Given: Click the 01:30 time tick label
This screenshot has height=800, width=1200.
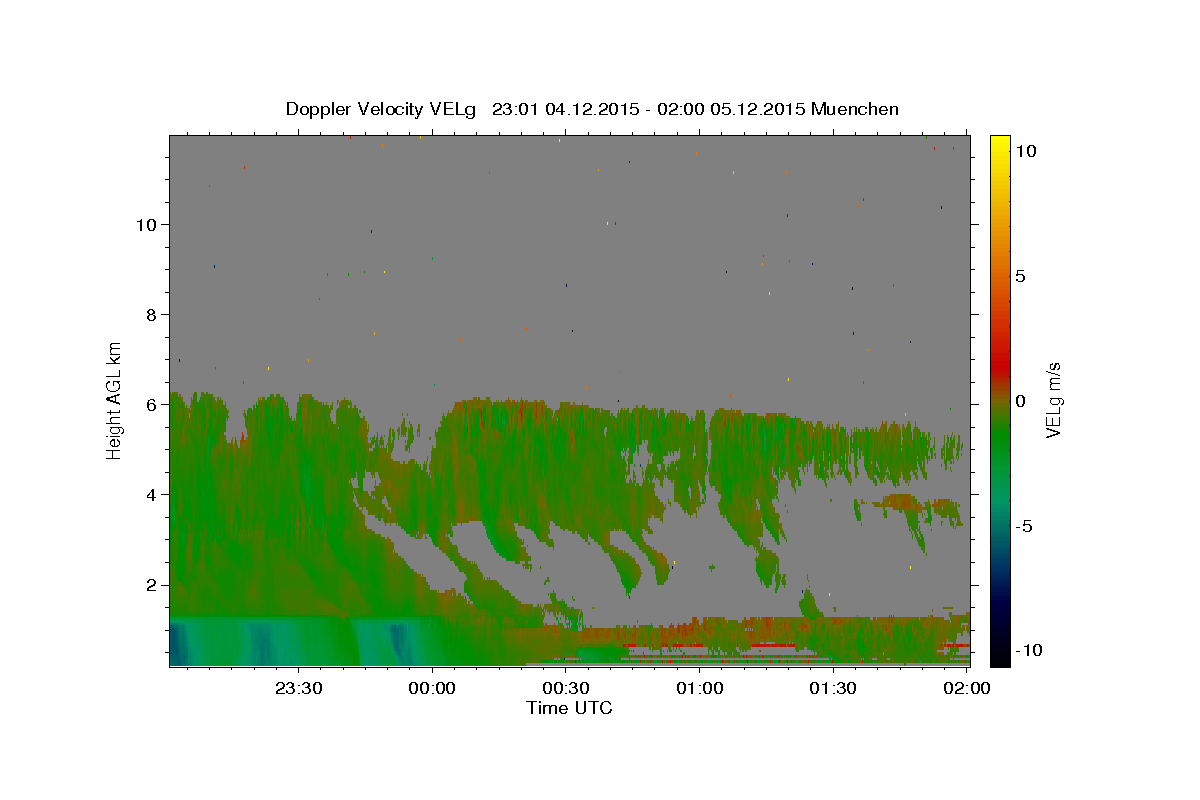Looking at the screenshot, I should [x=833, y=688].
